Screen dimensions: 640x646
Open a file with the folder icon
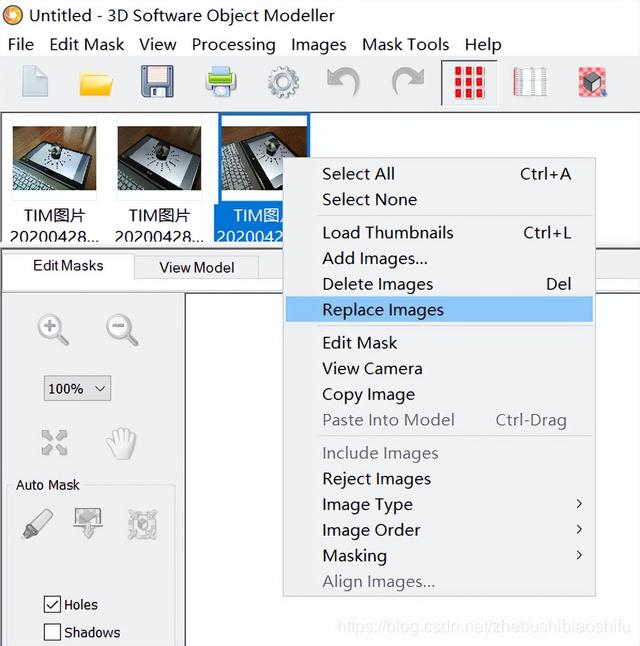96,82
